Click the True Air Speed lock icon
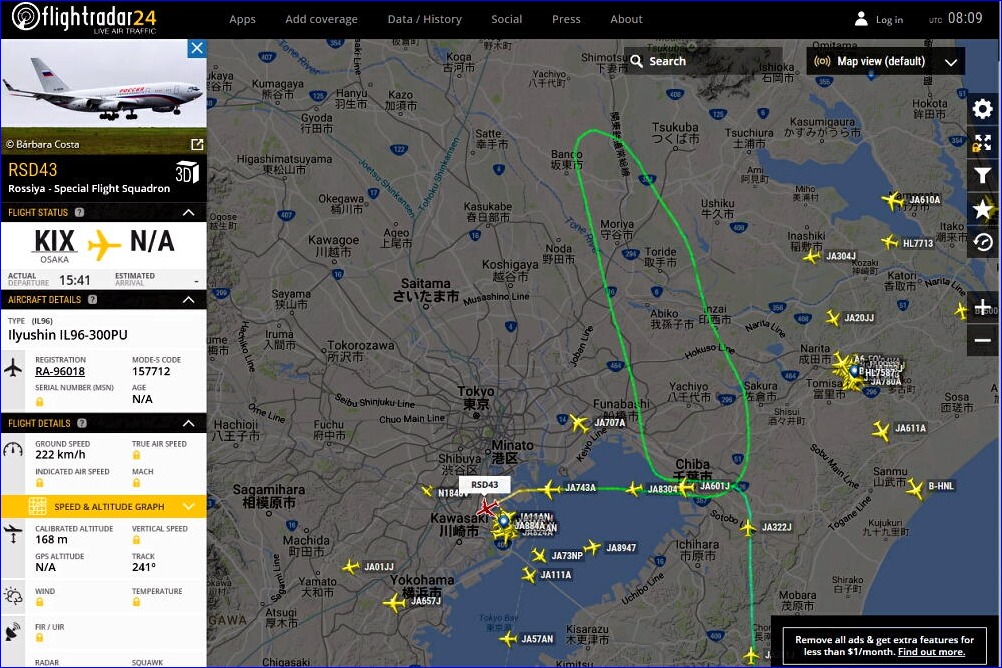The image size is (1002, 668). 136,455
